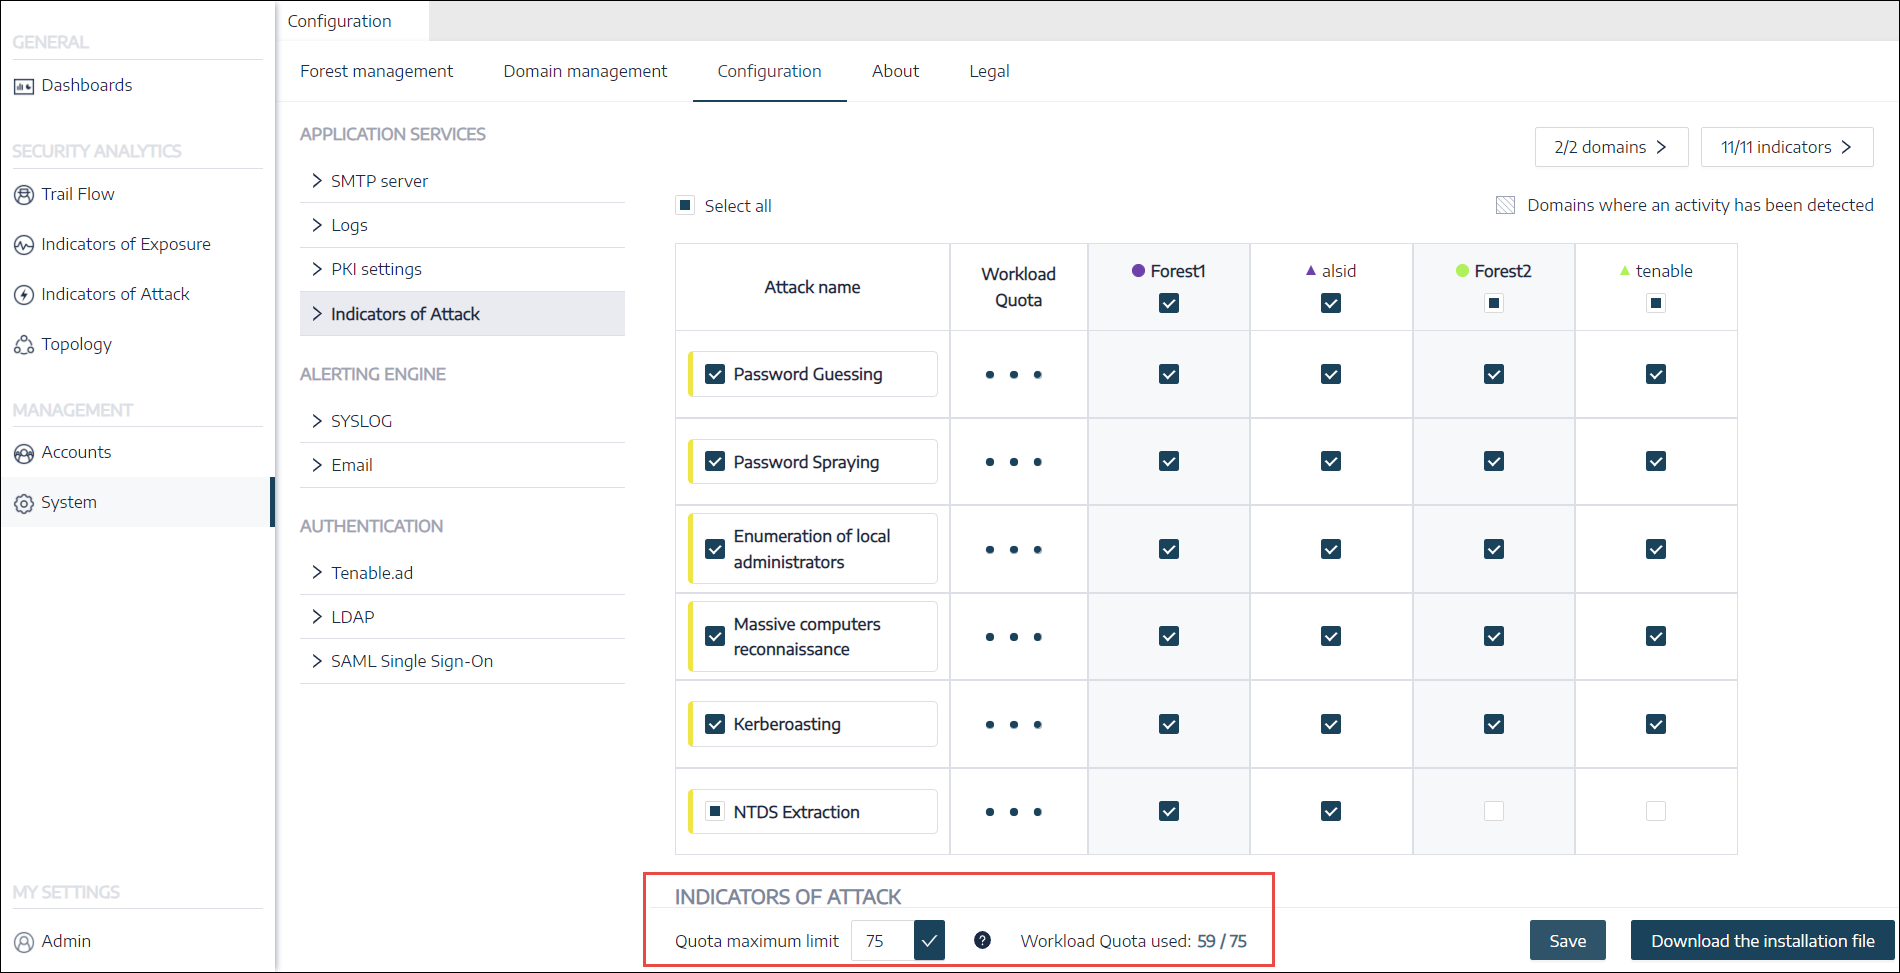Click the Indicators of Exposure sidebar icon
This screenshot has height=973, width=1900.
24,245
